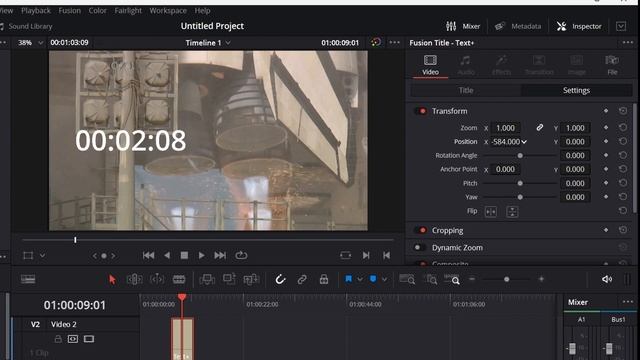Screen dimensions: 640x360
Task: Expand the Inspector panel with the top-right arrow box
Action: point(621,26)
